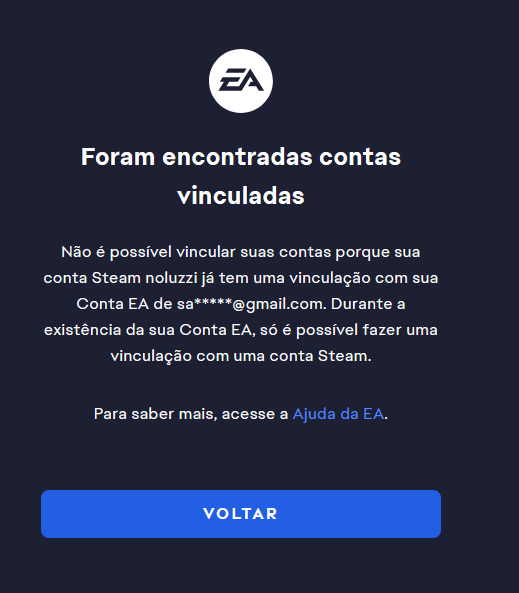Click the word 'Foram' in the title

pos(118,157)
